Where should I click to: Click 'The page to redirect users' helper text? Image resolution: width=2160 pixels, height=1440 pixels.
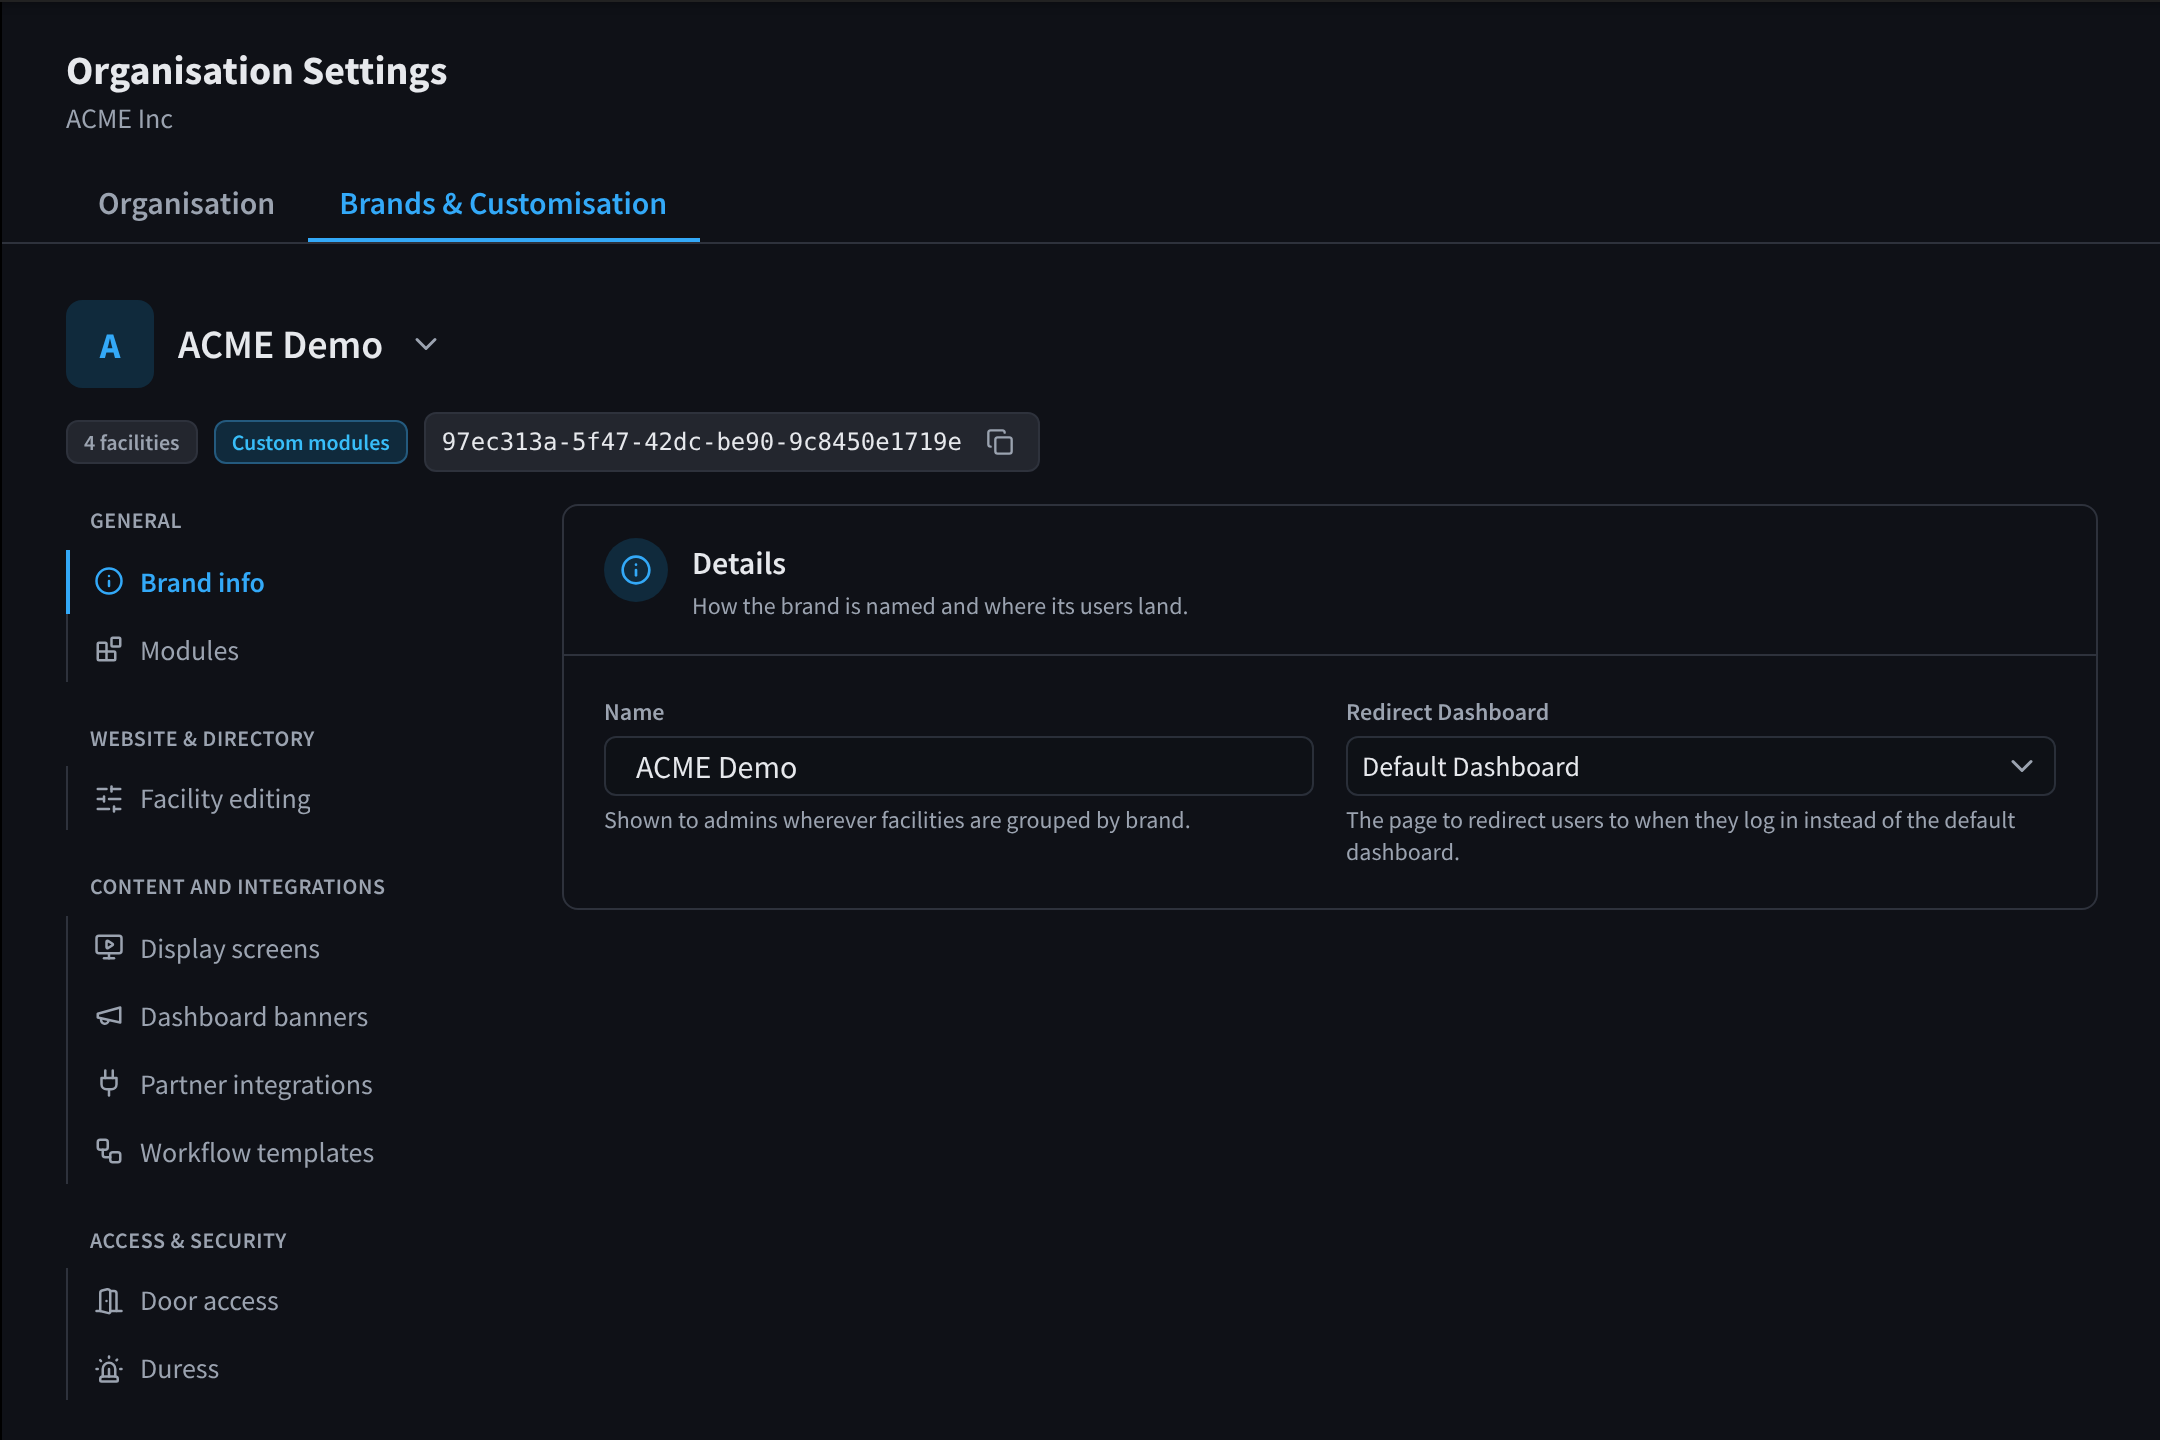(x=1680, y=836)
